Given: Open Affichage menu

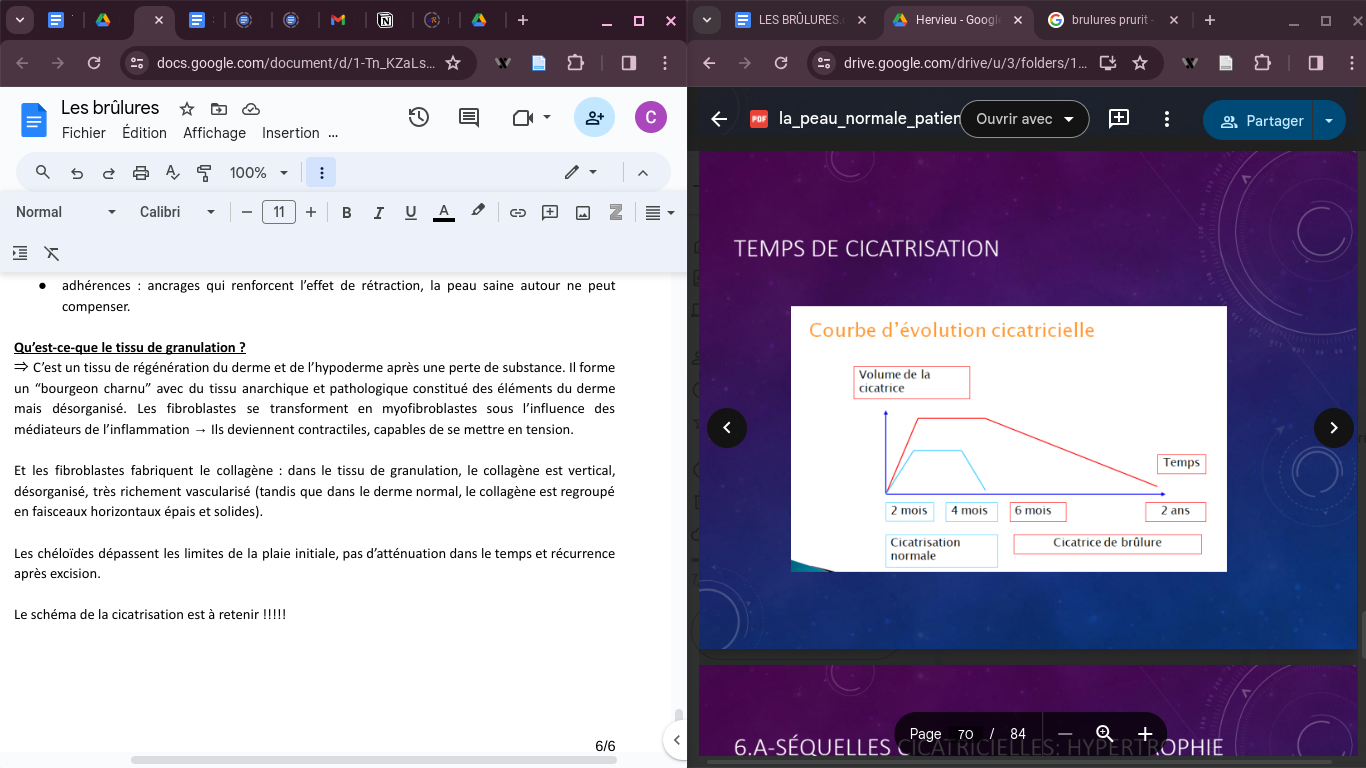Looking at the screenshot, I should point(214,133).
